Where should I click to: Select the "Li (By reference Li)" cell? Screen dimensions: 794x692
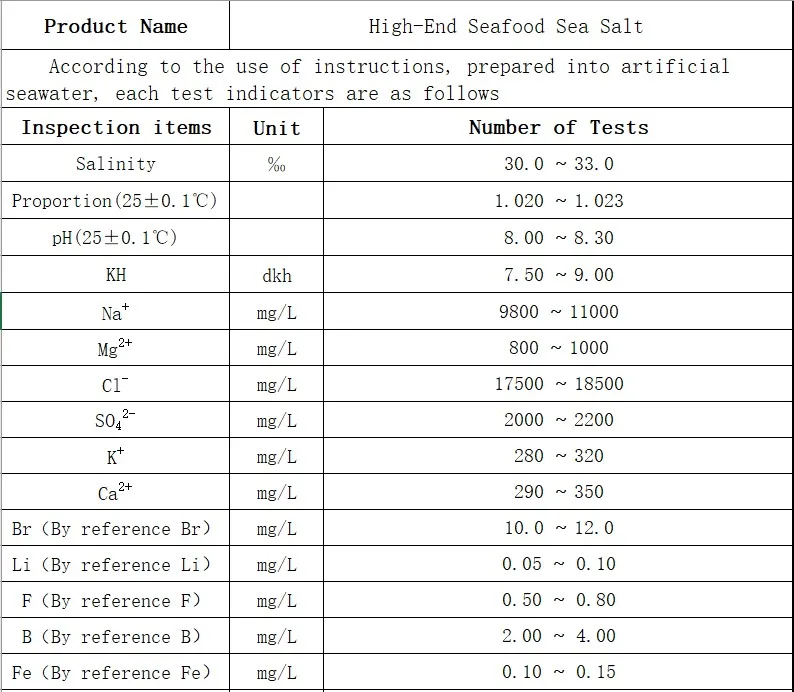tap(116, 565)
